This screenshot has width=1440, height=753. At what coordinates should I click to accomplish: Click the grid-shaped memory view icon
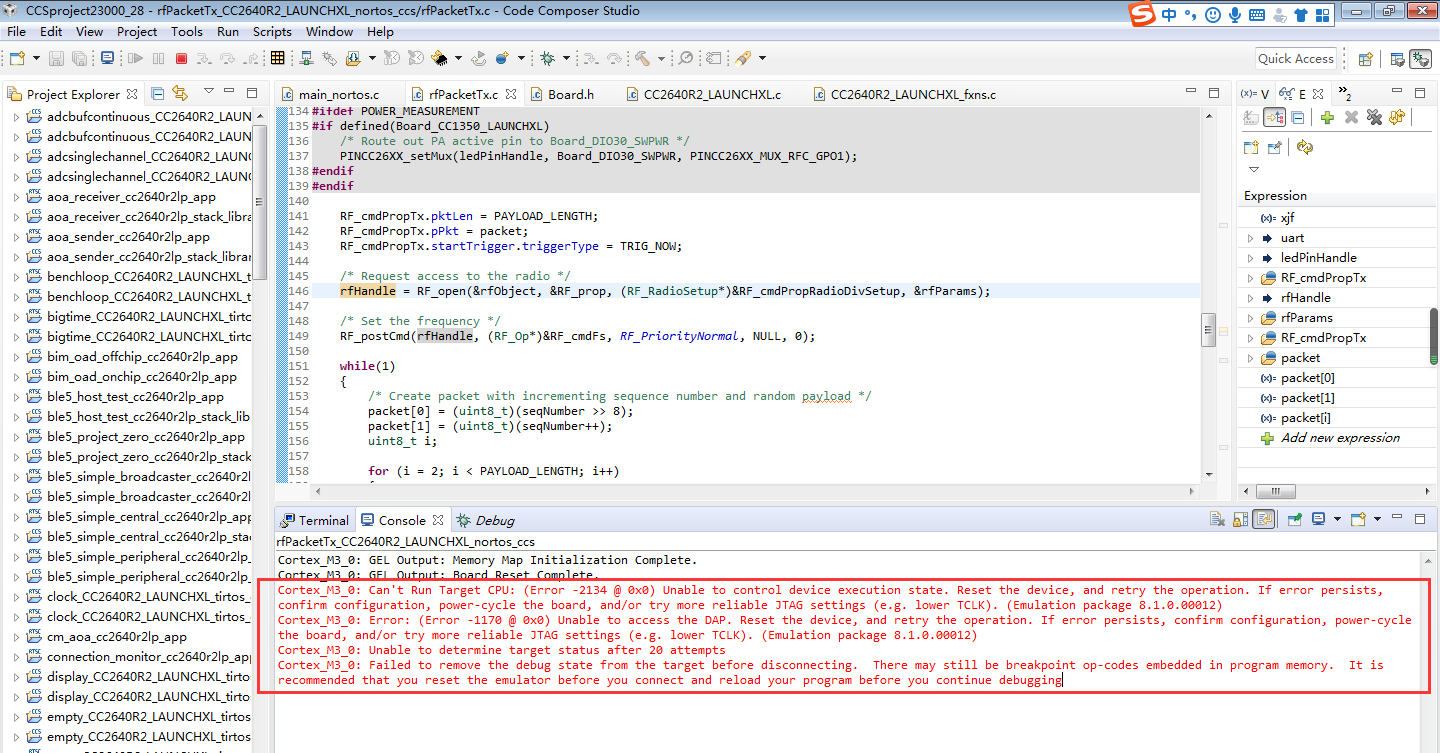coord(278,58)
